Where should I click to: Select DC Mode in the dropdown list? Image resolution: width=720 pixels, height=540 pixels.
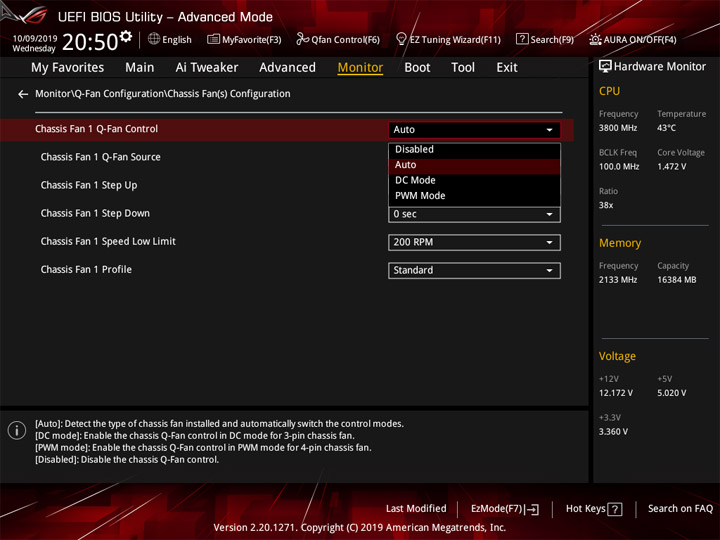474,180
